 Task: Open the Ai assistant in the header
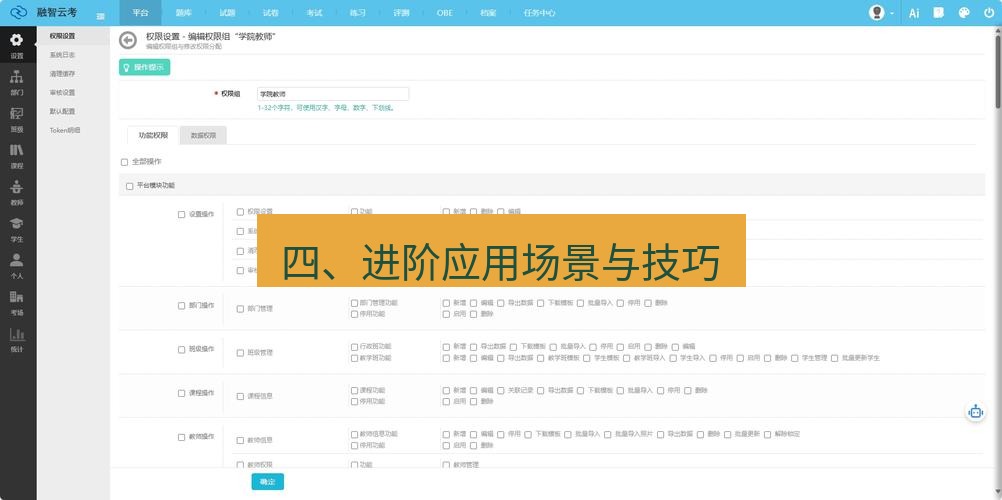(914, 13)
